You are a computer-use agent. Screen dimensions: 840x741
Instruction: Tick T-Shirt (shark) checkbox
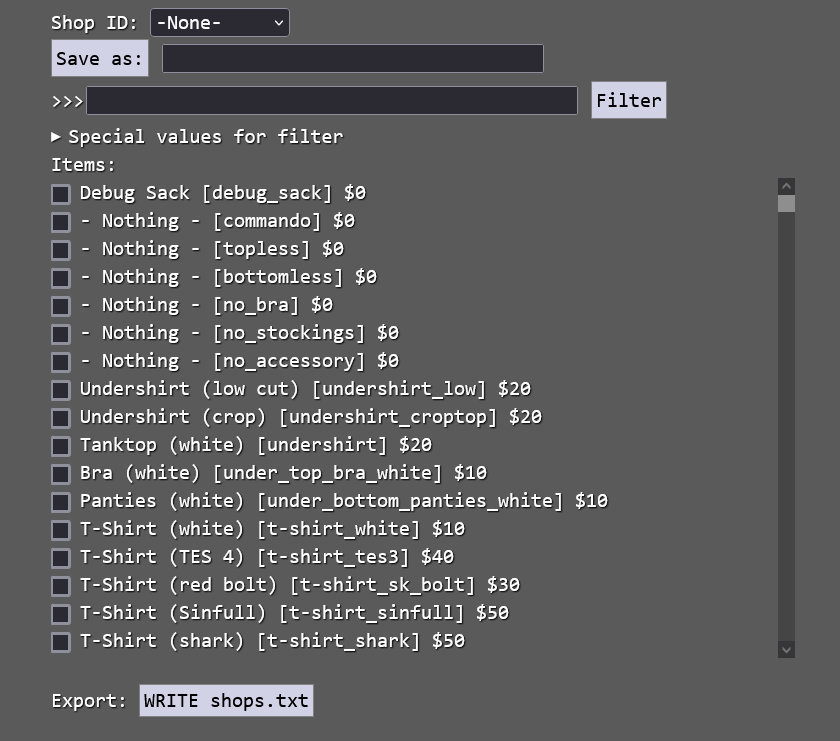click(61, 642)
